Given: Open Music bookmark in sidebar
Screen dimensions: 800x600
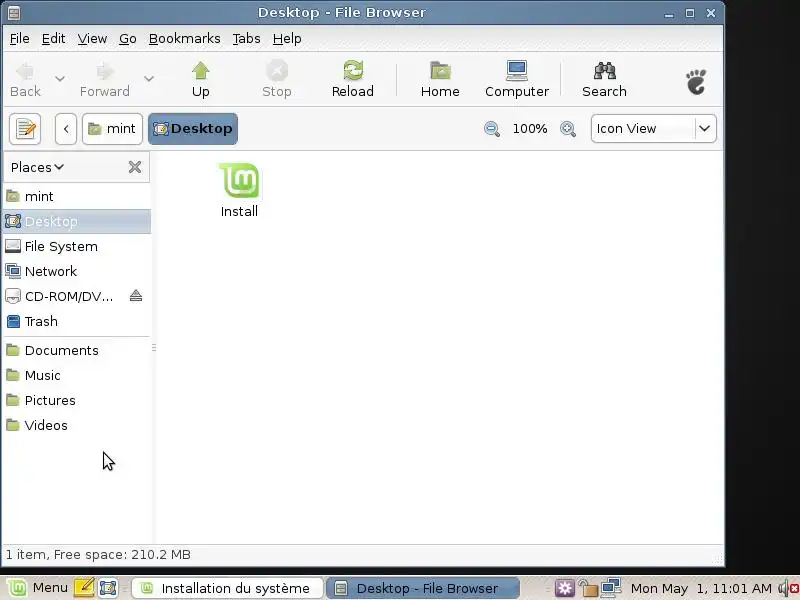Looking at the screenshot, I should pyautogui.click(x=77, y=376).
